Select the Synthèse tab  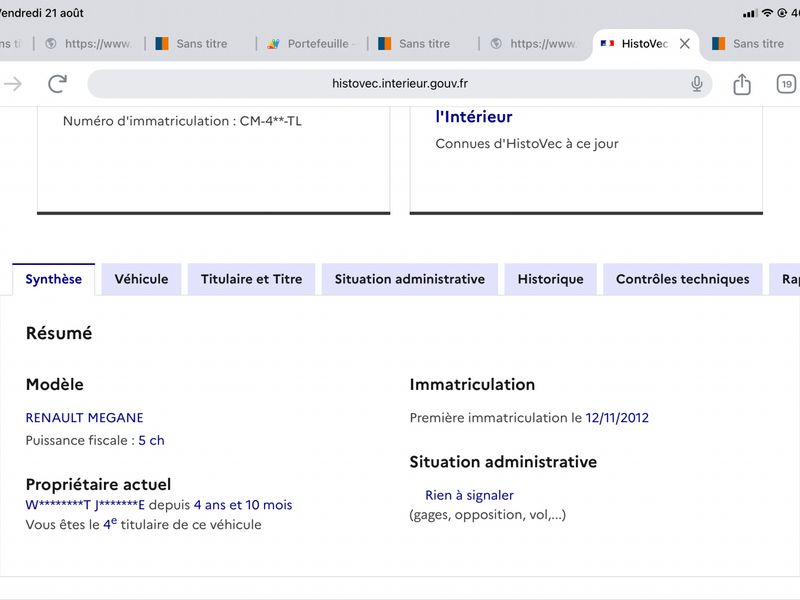[x=54, y=279]
